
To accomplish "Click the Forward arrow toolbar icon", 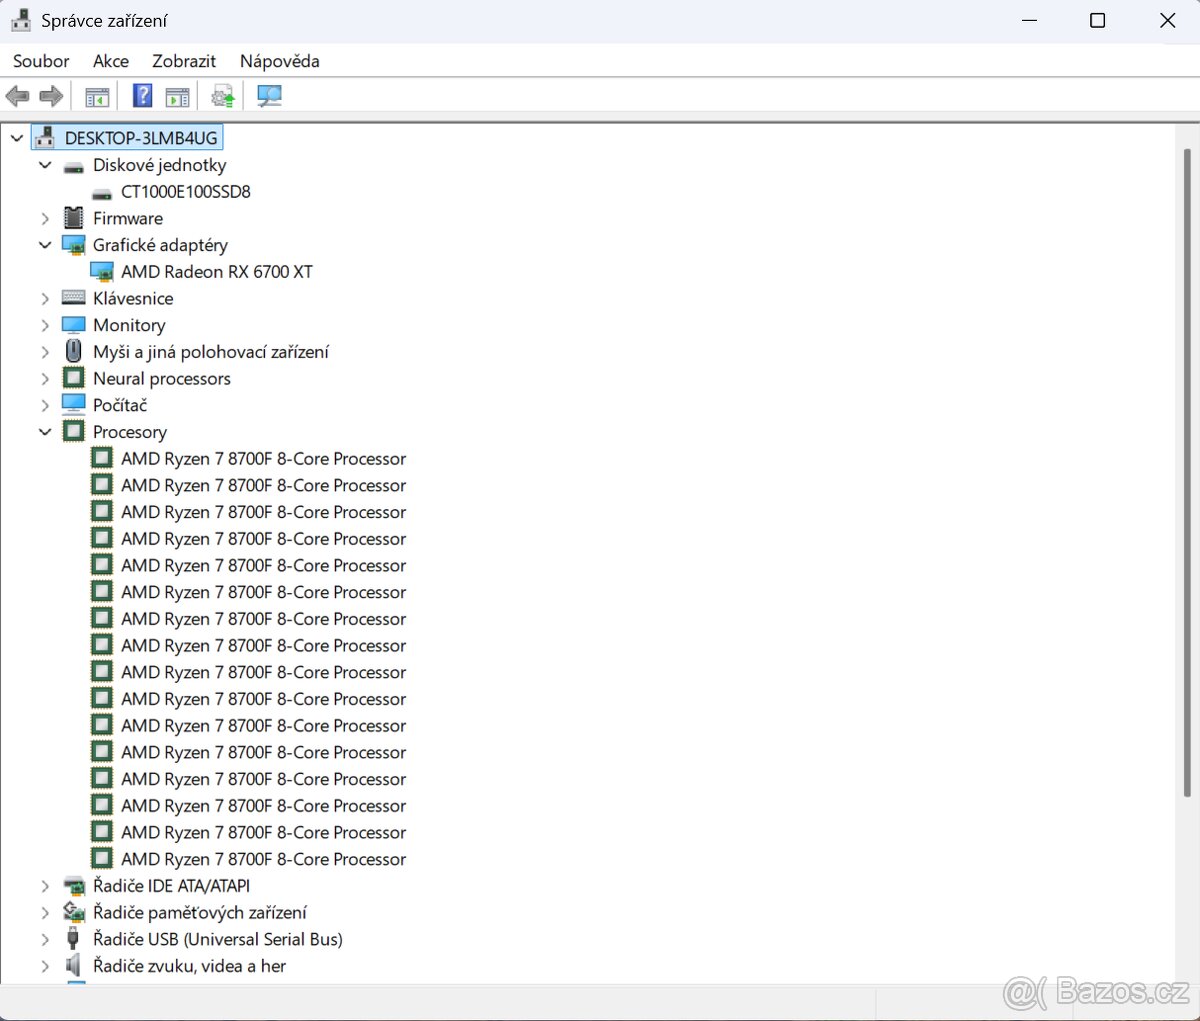I will coord(51,96).
